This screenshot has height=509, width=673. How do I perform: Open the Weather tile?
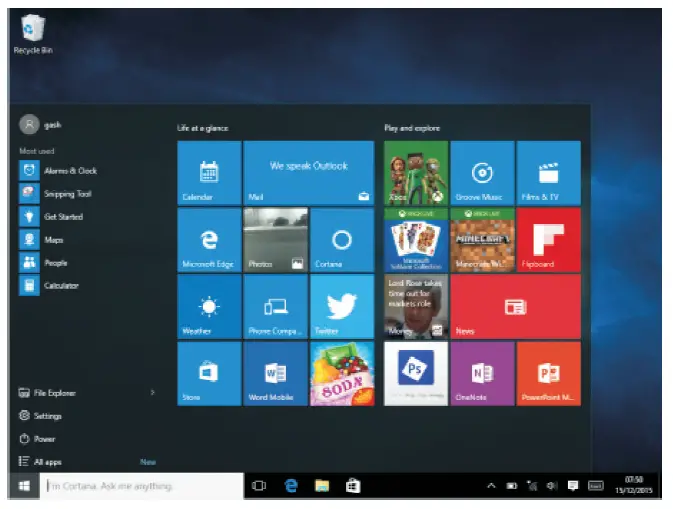coord(209,306)
